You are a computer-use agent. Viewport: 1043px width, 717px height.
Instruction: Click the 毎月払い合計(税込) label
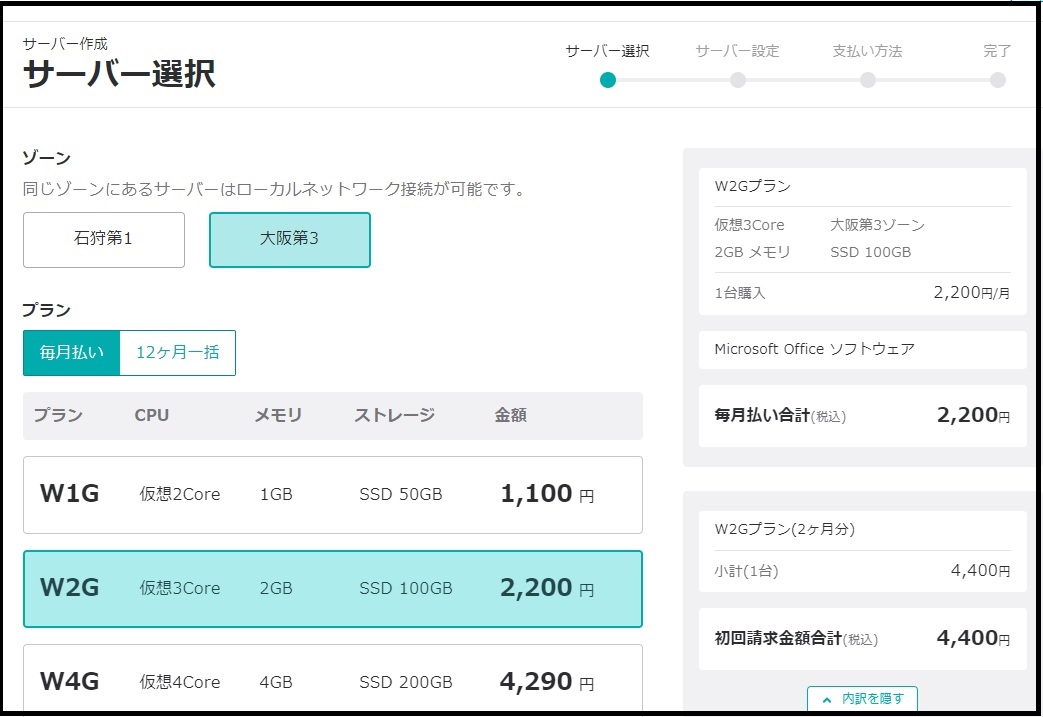click(x=780, y=416)
